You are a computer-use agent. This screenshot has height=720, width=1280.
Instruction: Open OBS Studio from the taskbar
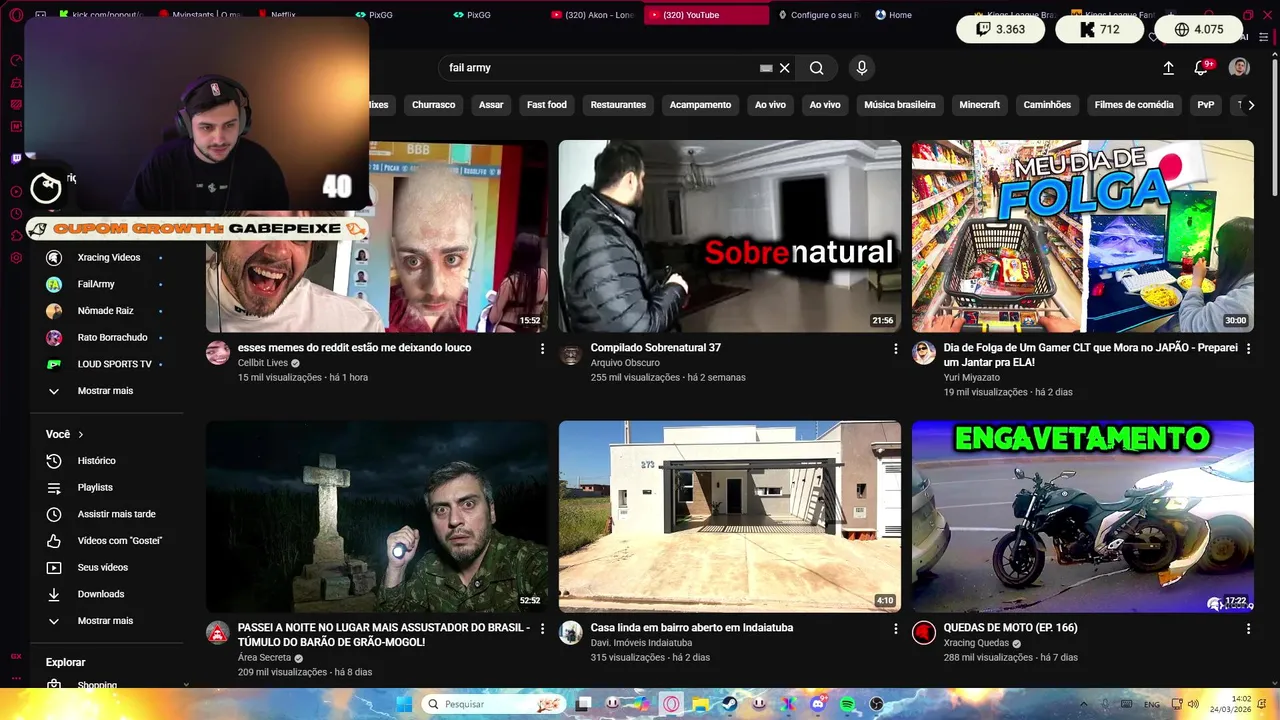pos(877,704)
